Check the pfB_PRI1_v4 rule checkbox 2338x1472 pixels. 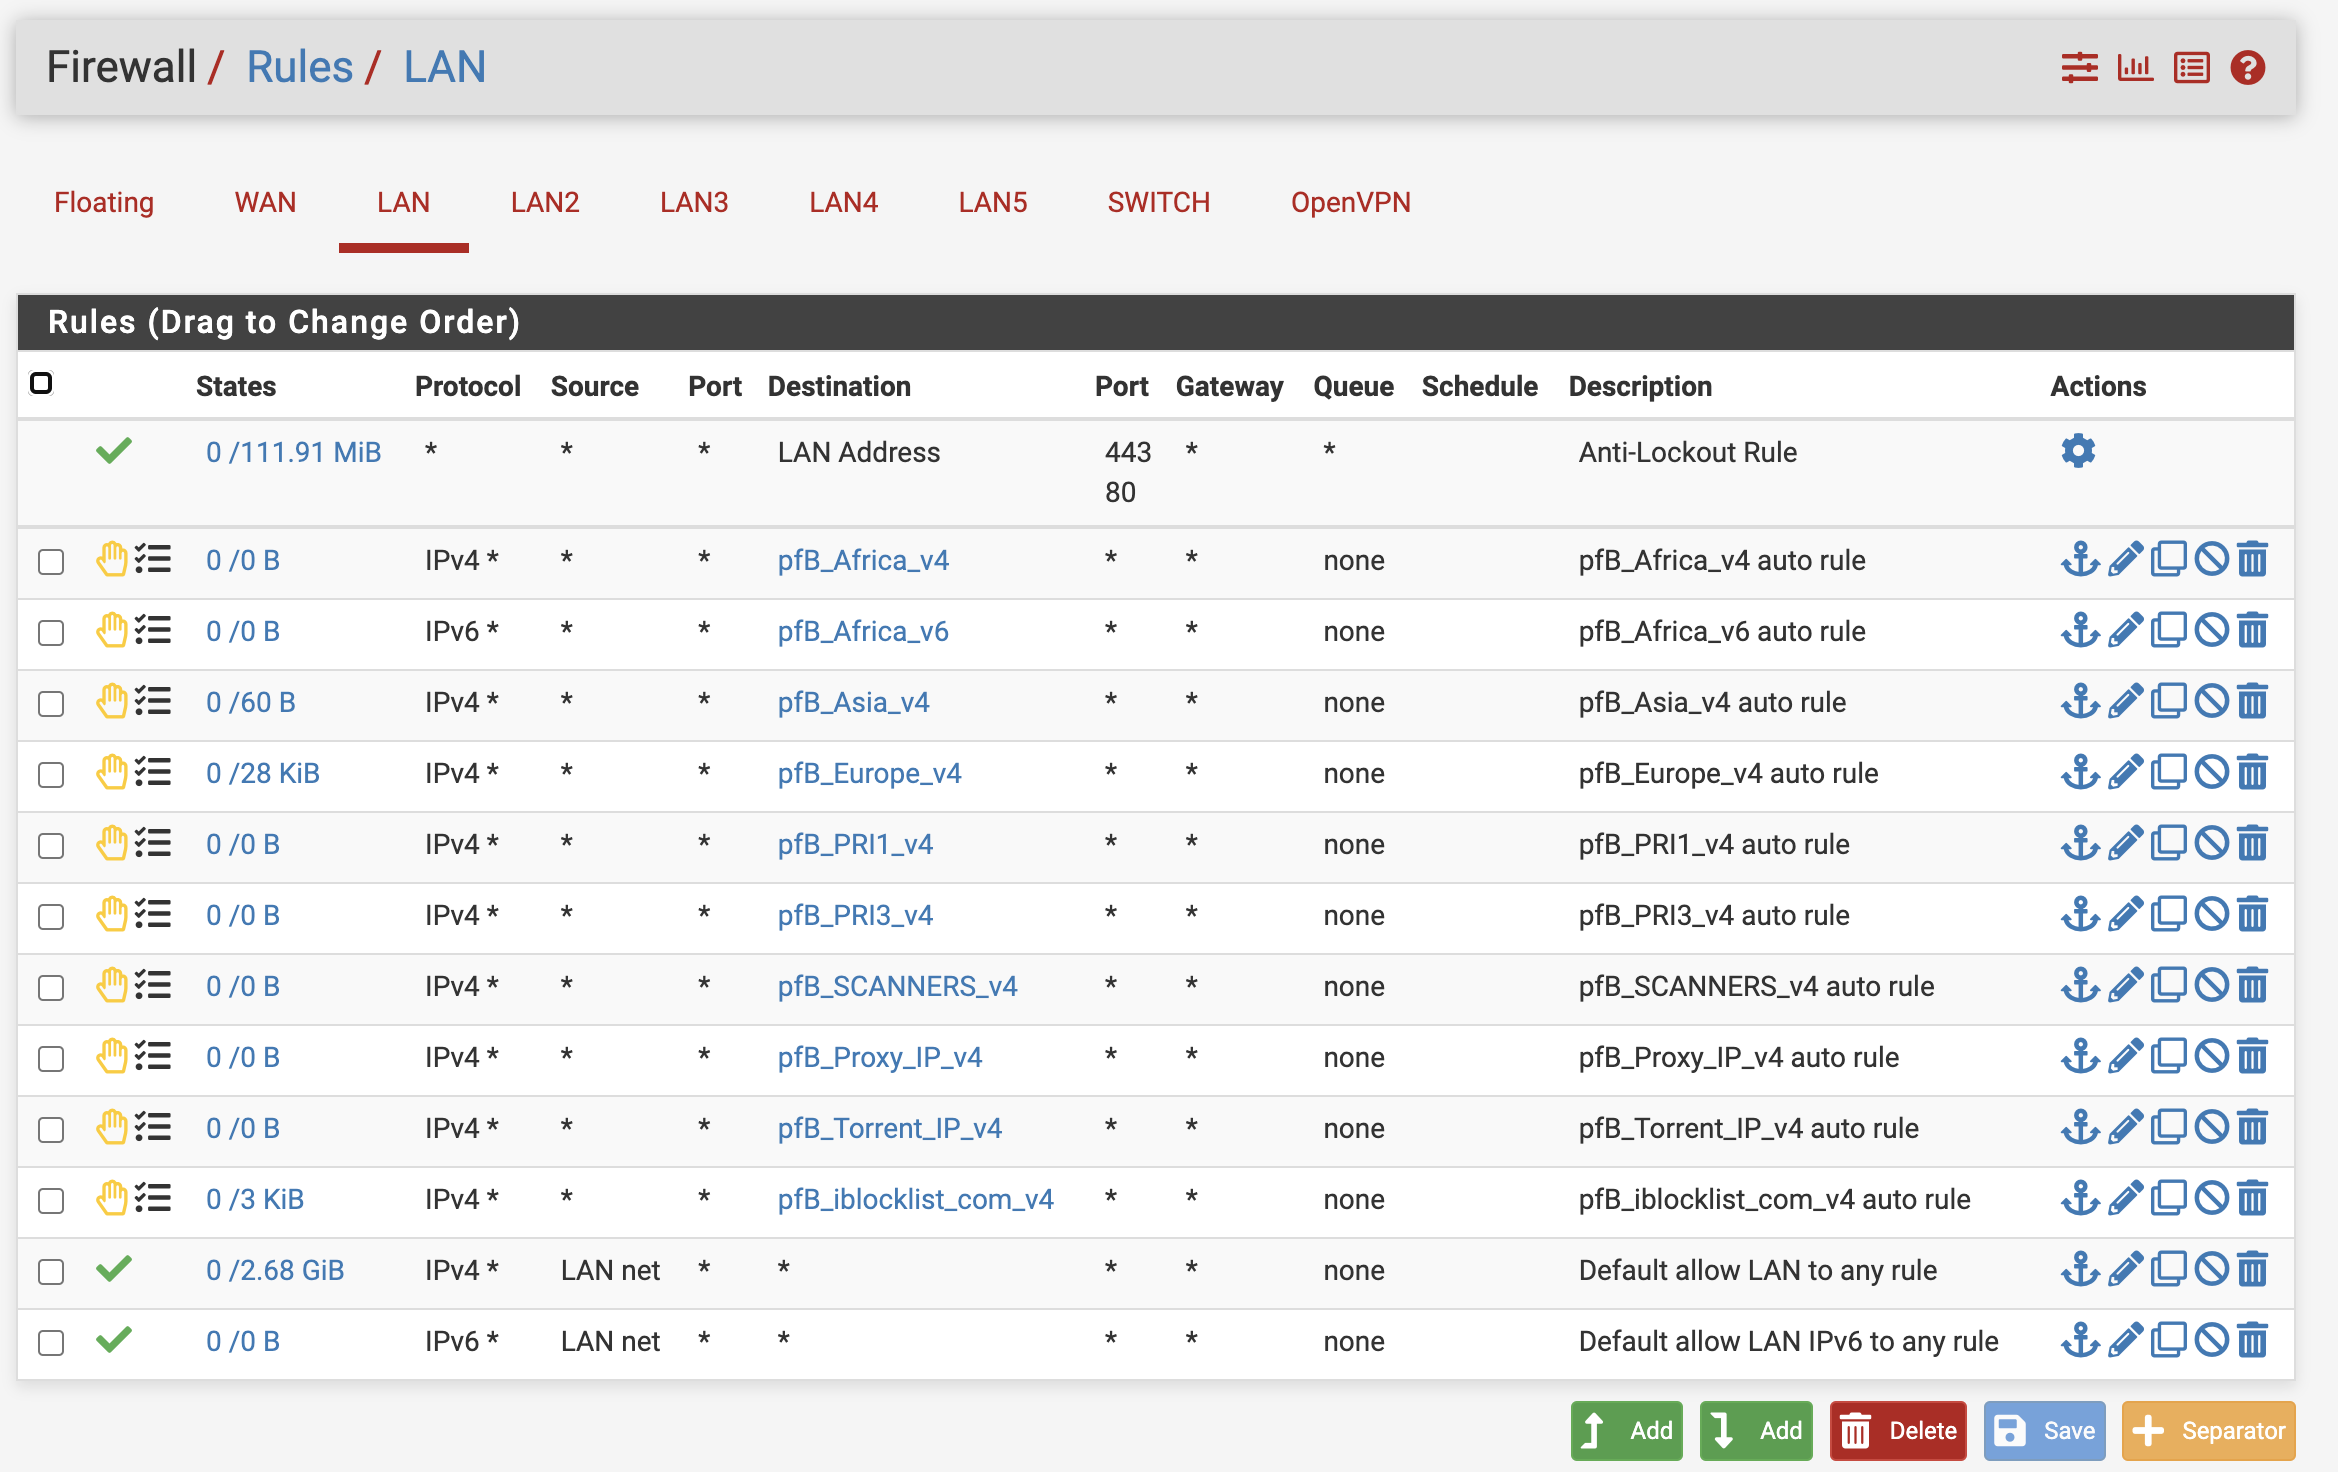coord(51,846)
